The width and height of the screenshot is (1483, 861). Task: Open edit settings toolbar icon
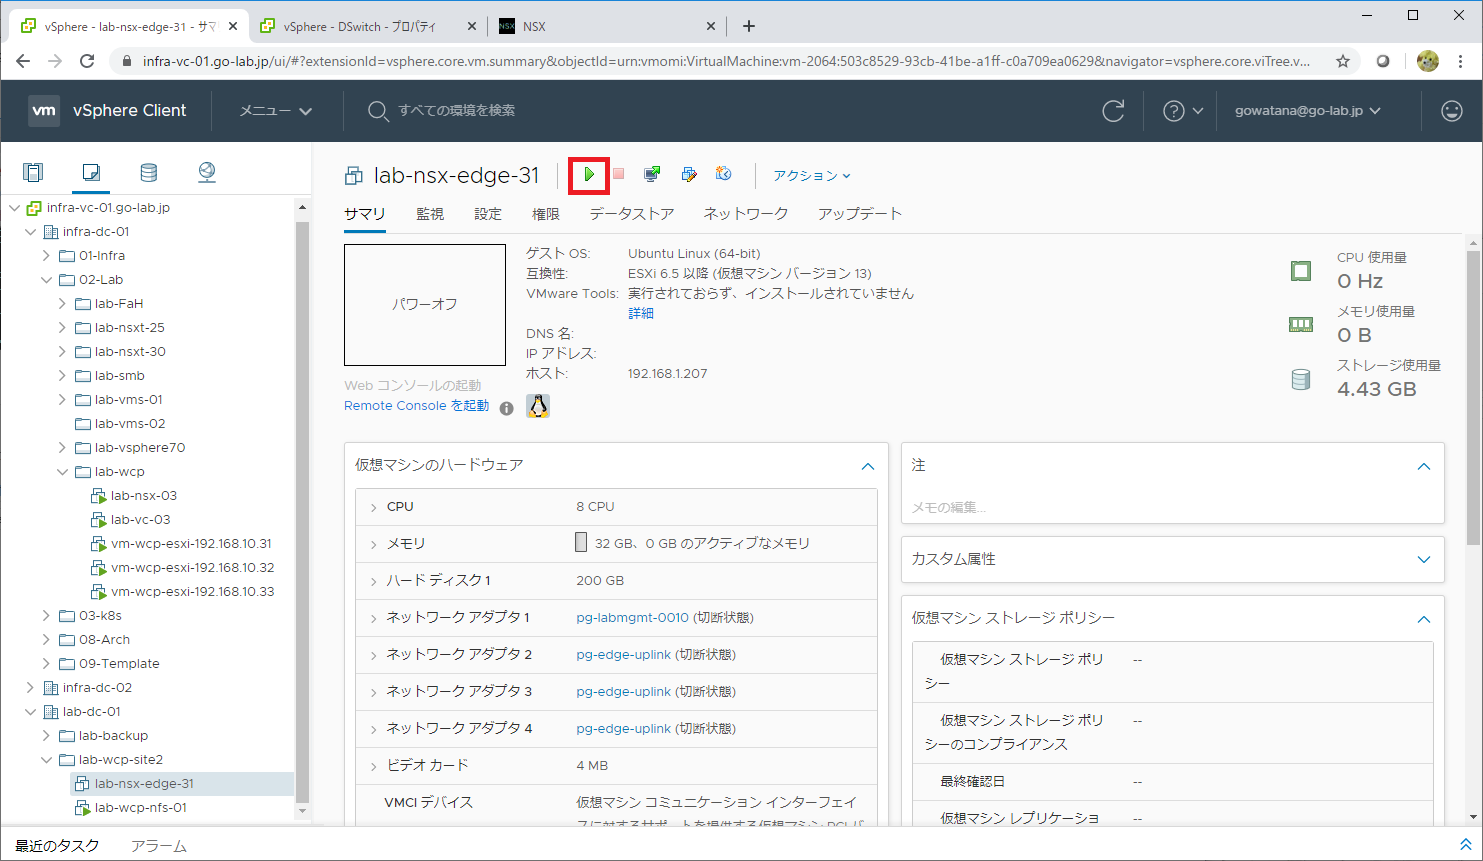click(689, 175)
